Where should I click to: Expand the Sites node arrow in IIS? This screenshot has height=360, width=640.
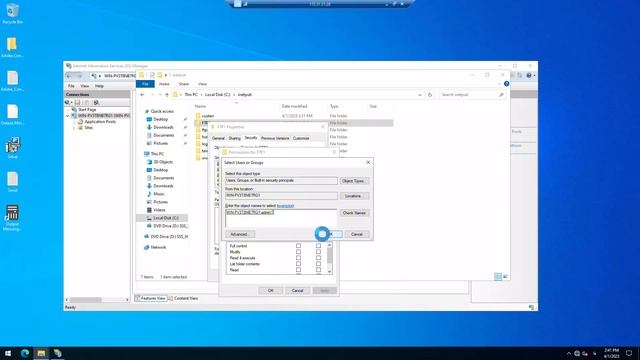coord(74,128)
